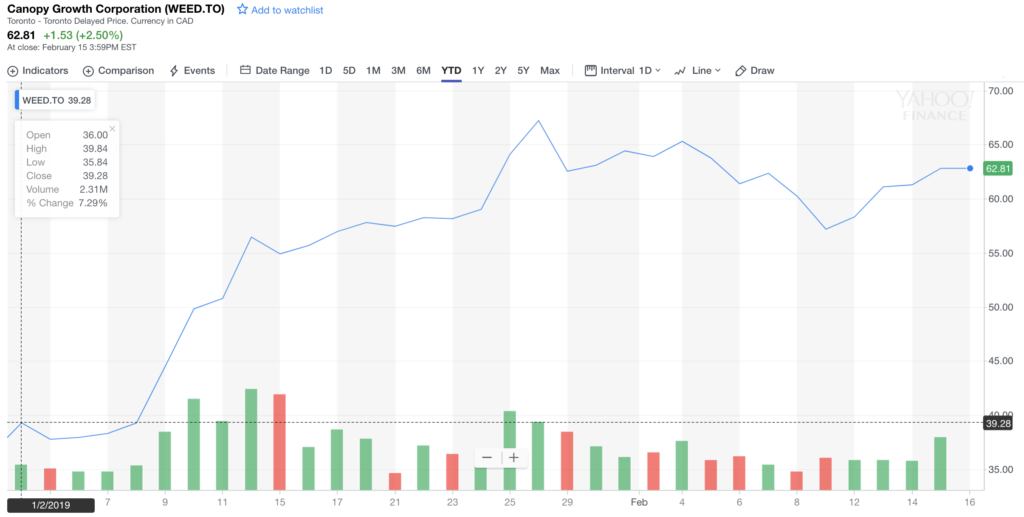Viewport: 1024px width, 517px height.
Task: Click the Draw label
Action: pyautogui.click(x=762, y=70)
